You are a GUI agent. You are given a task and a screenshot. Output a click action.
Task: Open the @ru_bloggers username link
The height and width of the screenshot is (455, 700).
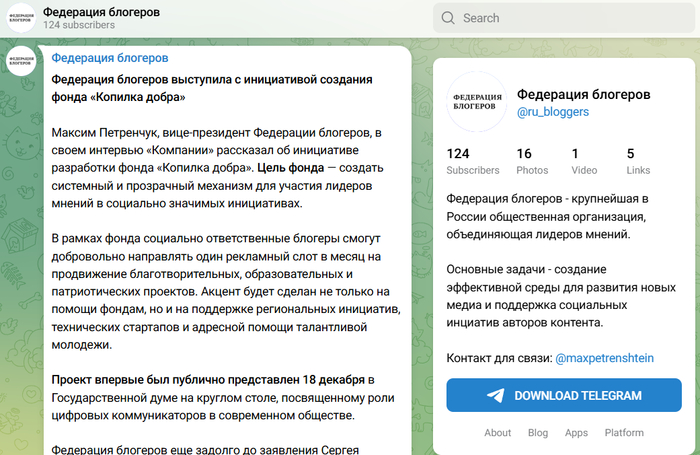coord(553,112)
